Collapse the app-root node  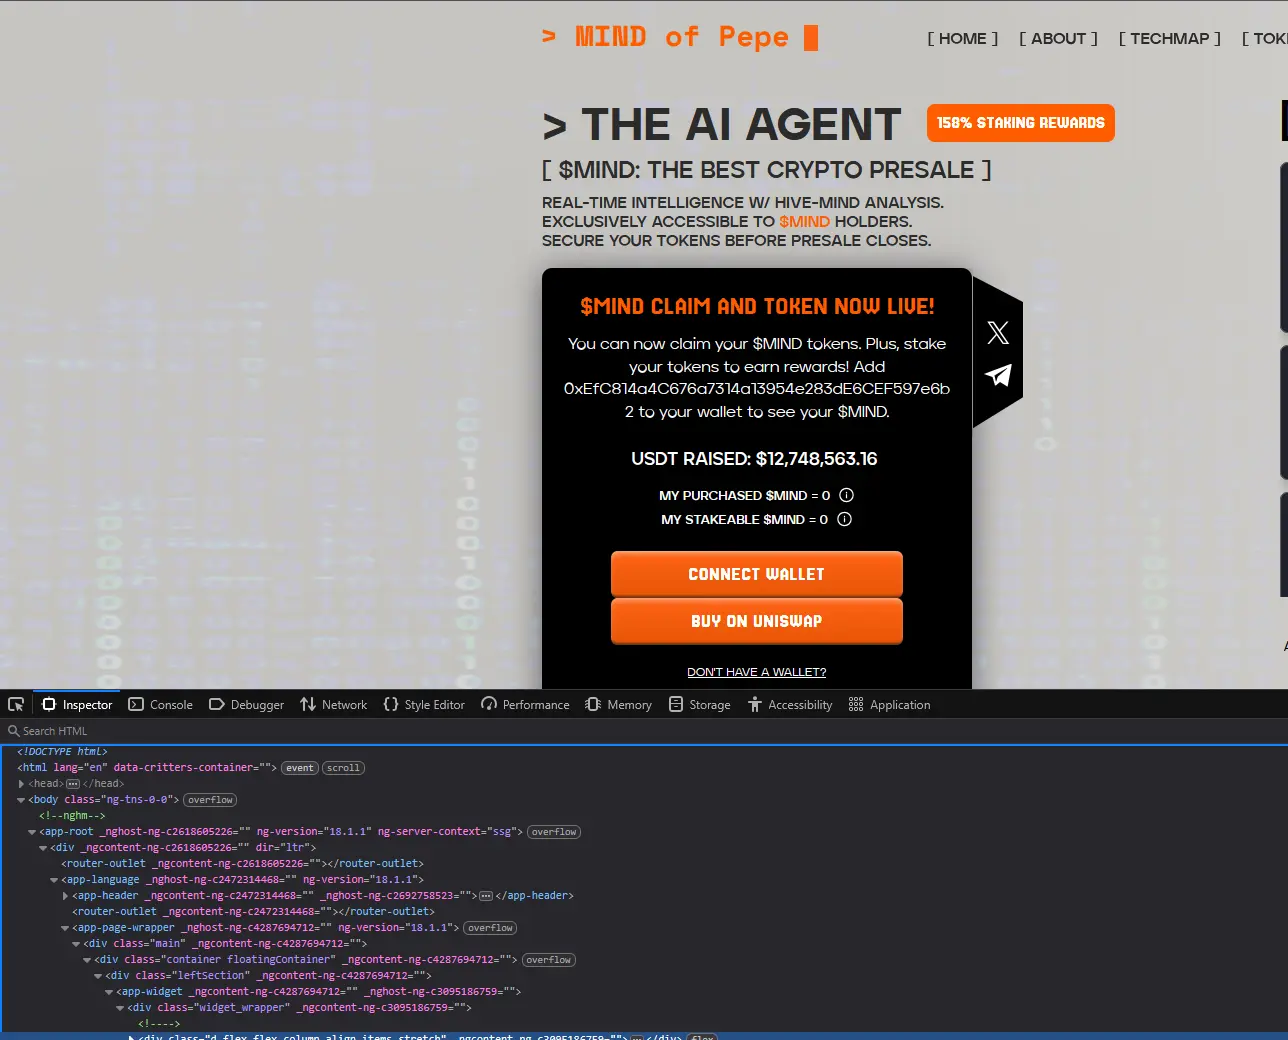point(32,832)
